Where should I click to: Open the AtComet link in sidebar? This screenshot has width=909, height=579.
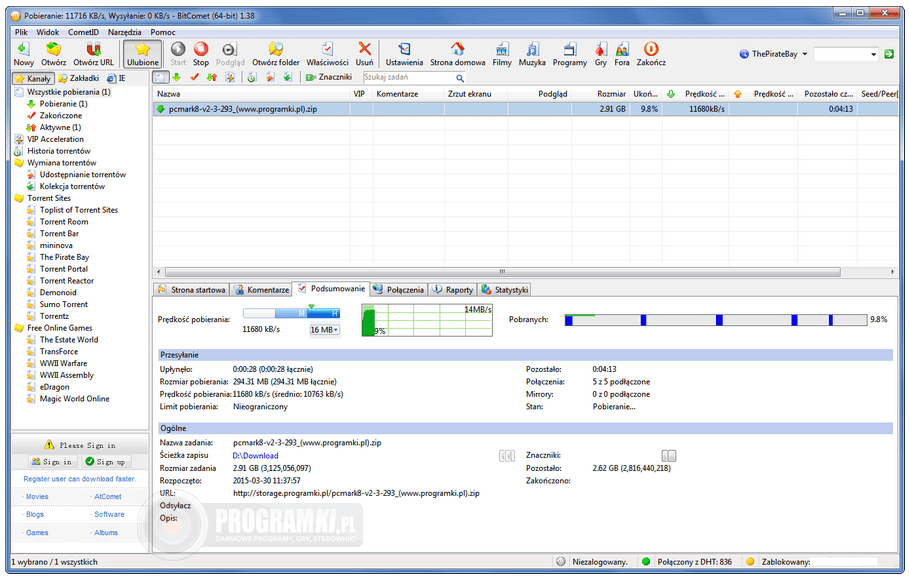[108, 497]
